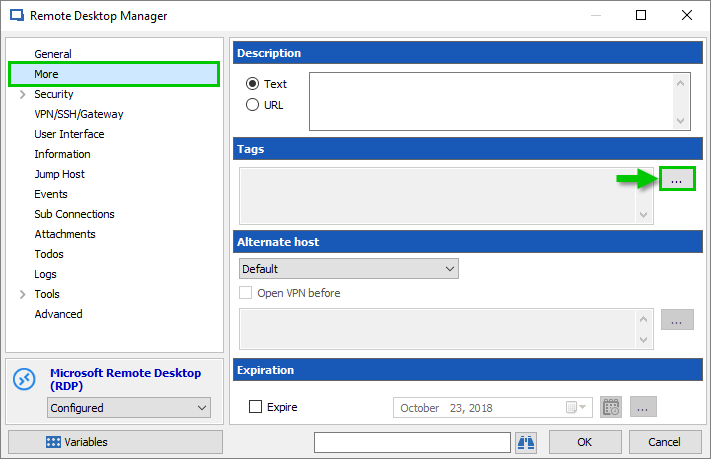This screenshot has height=459, width=711.
Task: Click the Remote Desktop Manager title icon
Action: (15, 16)
